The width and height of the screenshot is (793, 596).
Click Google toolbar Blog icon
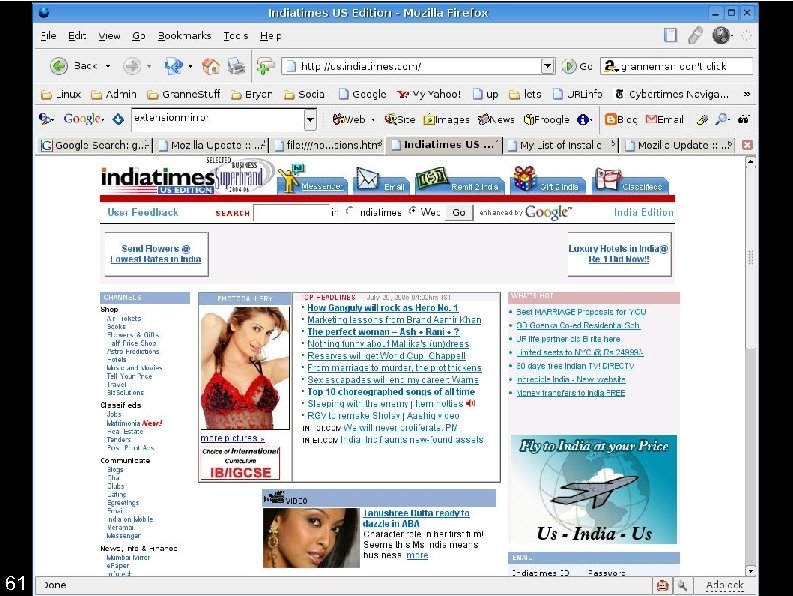pos(611,119)
